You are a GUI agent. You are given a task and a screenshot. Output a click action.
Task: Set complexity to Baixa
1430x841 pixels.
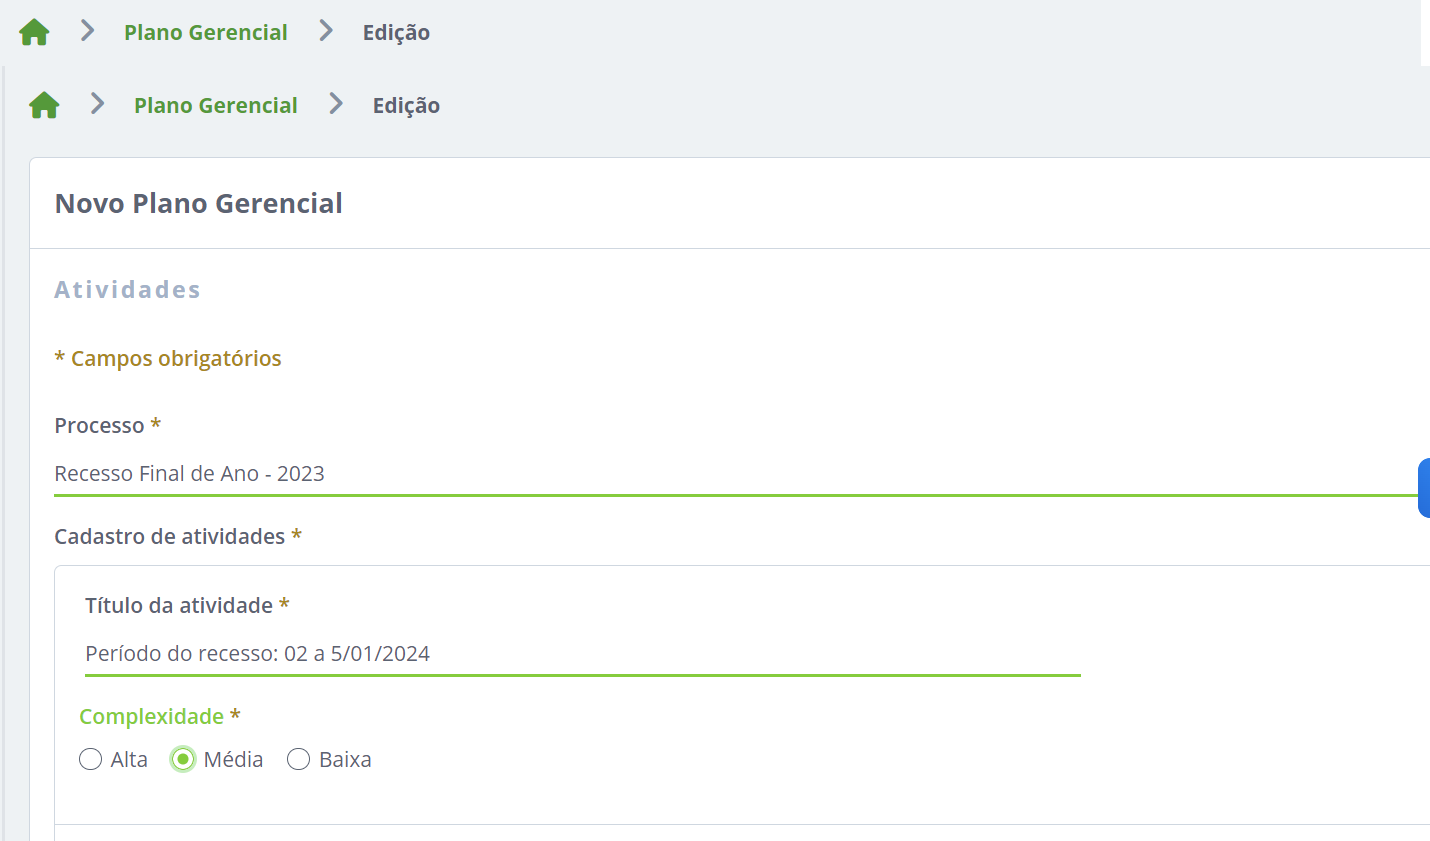point(298,759)
